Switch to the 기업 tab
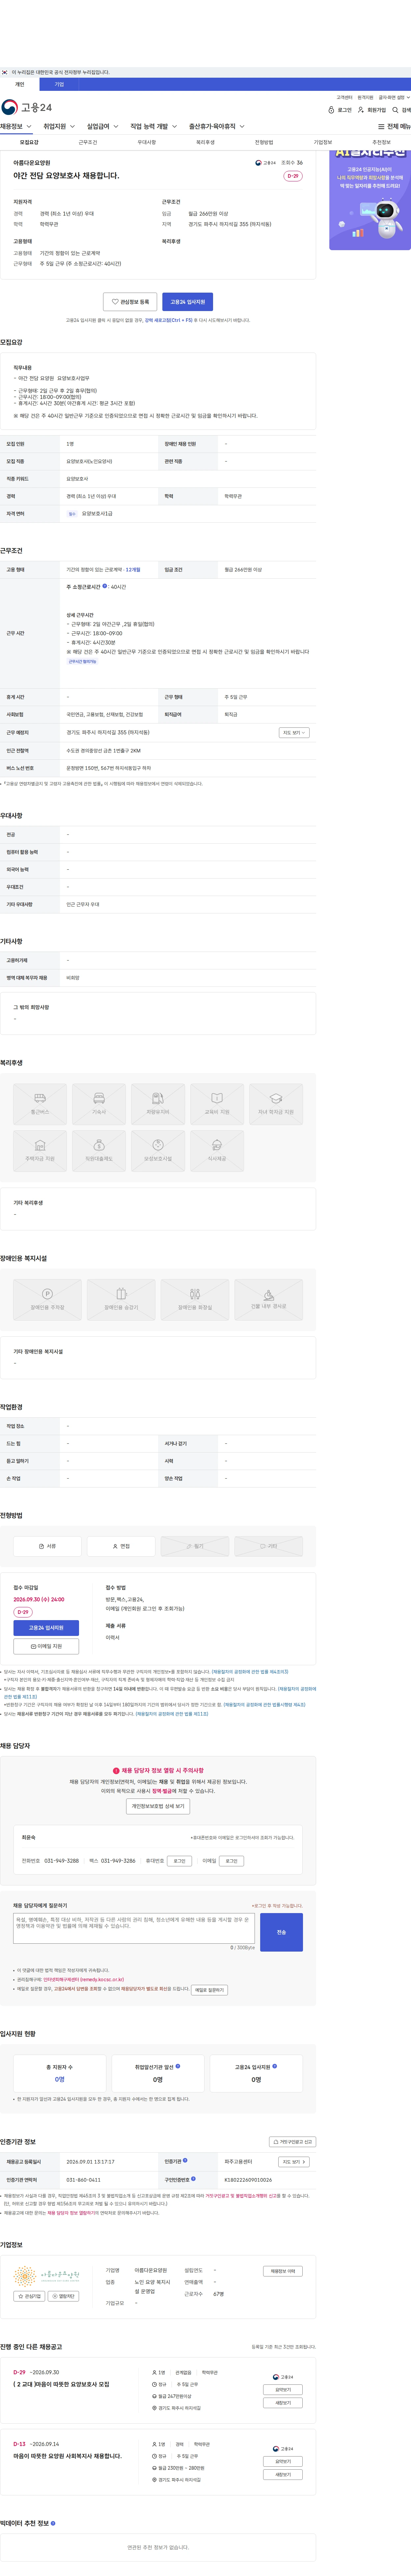Image resolution: width=411 pixels, height=2576 pixels. coord(59,84)
